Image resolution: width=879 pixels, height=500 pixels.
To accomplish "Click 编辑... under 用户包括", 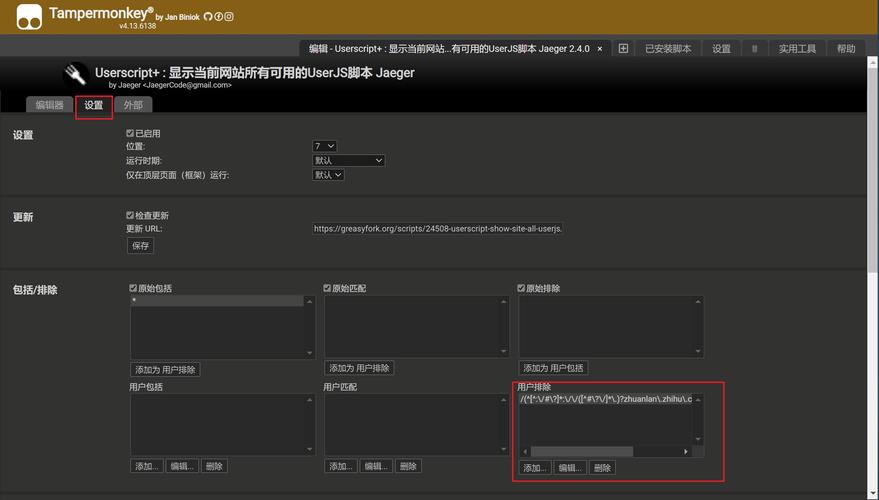I will tap(182, 466).
